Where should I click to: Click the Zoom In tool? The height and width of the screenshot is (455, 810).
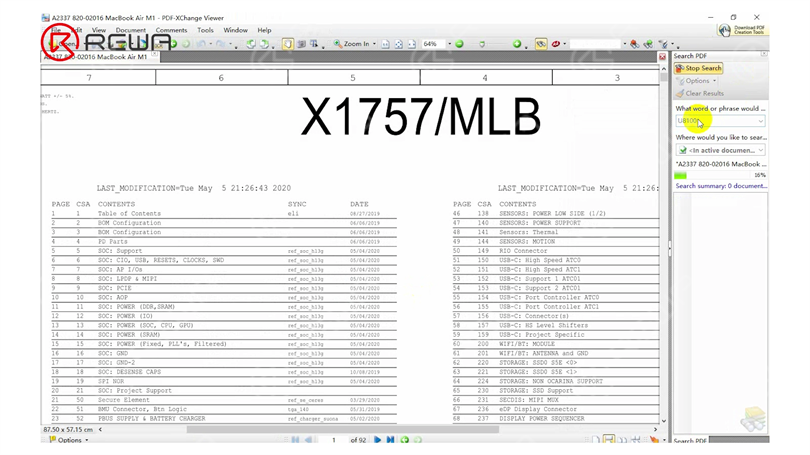pos(352,44)
